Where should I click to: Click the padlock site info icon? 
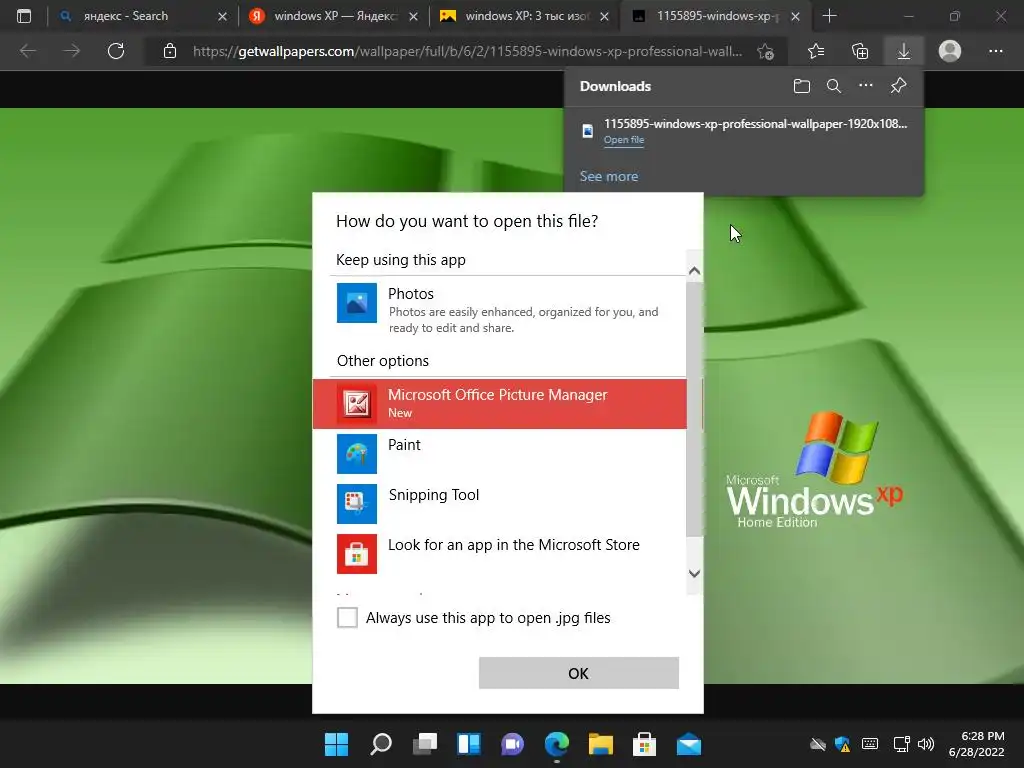coord(170,51)
